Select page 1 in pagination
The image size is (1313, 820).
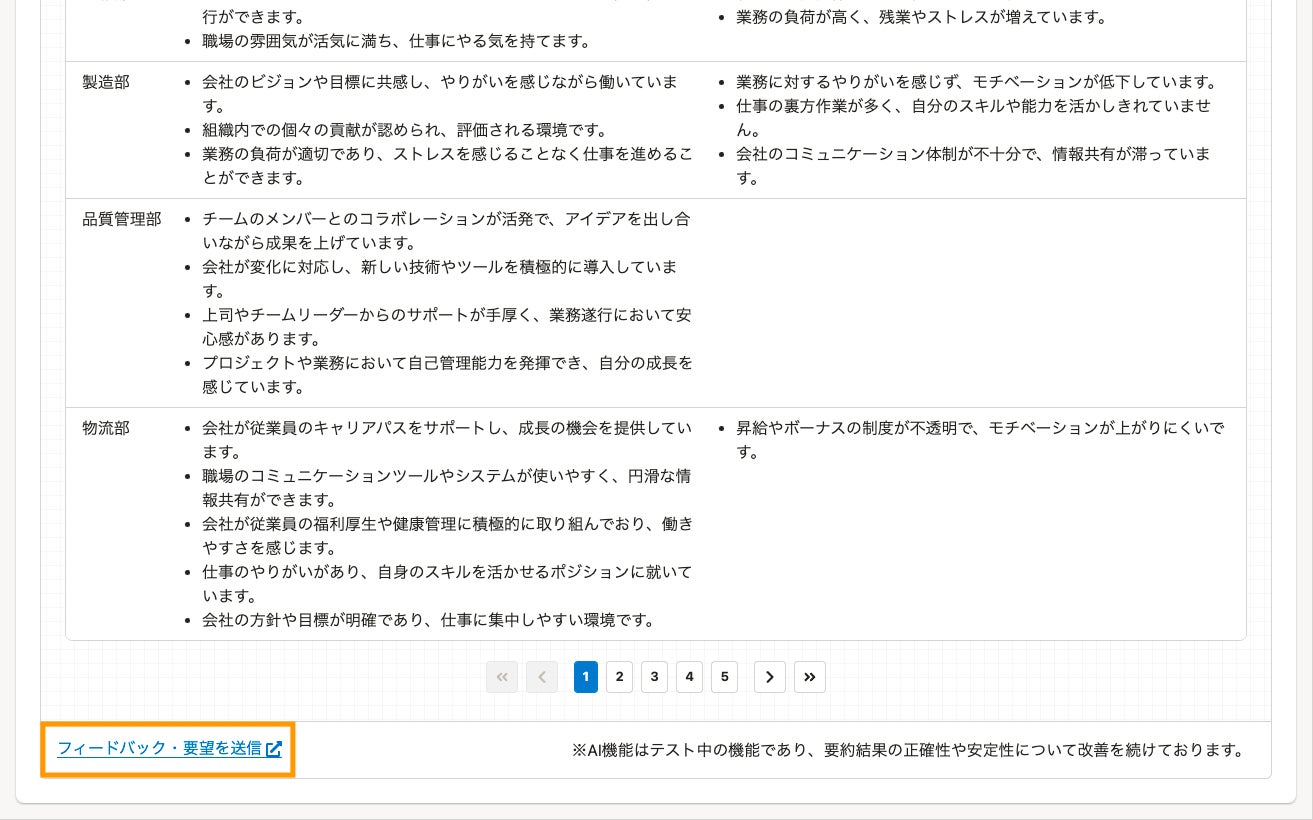point(586,677)
